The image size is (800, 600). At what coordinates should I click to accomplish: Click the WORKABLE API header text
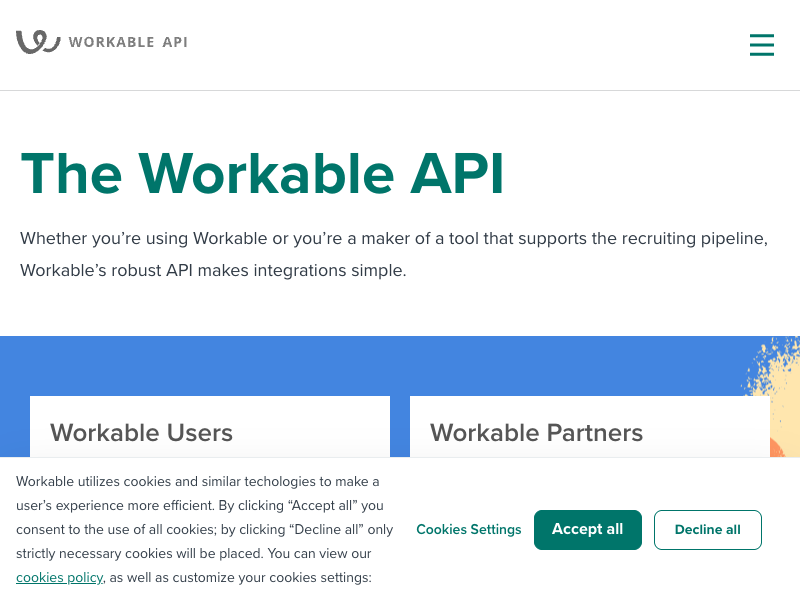click(x=128, y=42)
